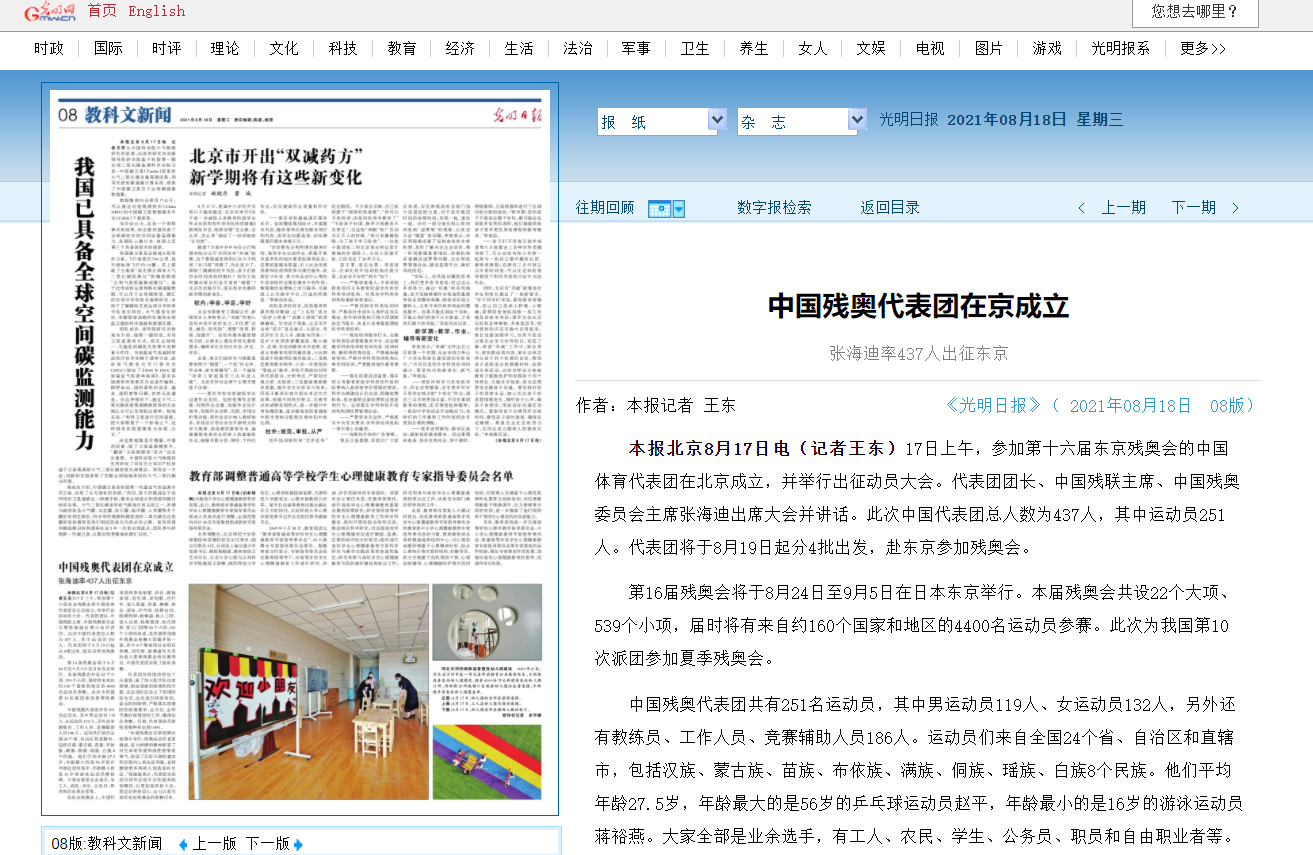
Task: Click the blue left arrow beside 上一版
Action: point(182,844)
